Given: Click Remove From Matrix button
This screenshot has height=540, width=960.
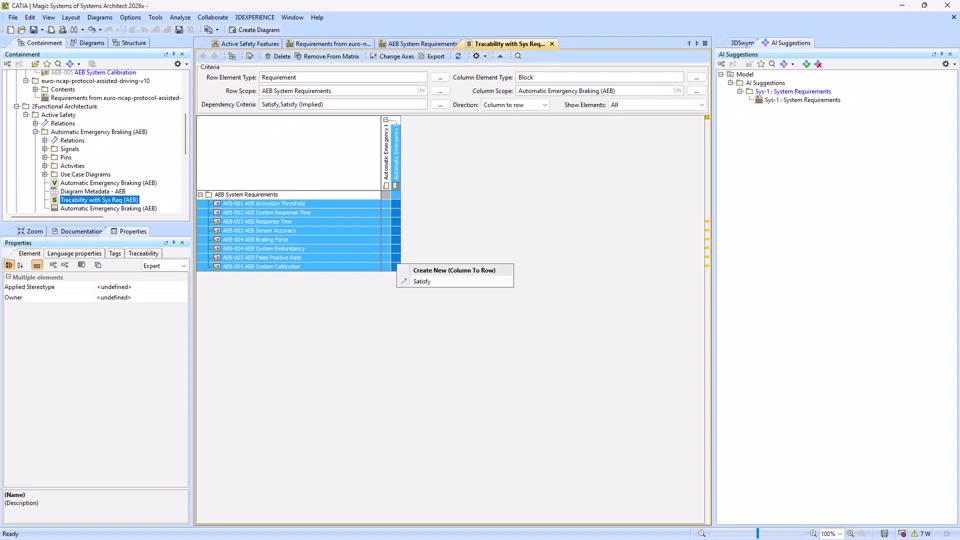Looking at the screenshot, I should pos(326,56).
